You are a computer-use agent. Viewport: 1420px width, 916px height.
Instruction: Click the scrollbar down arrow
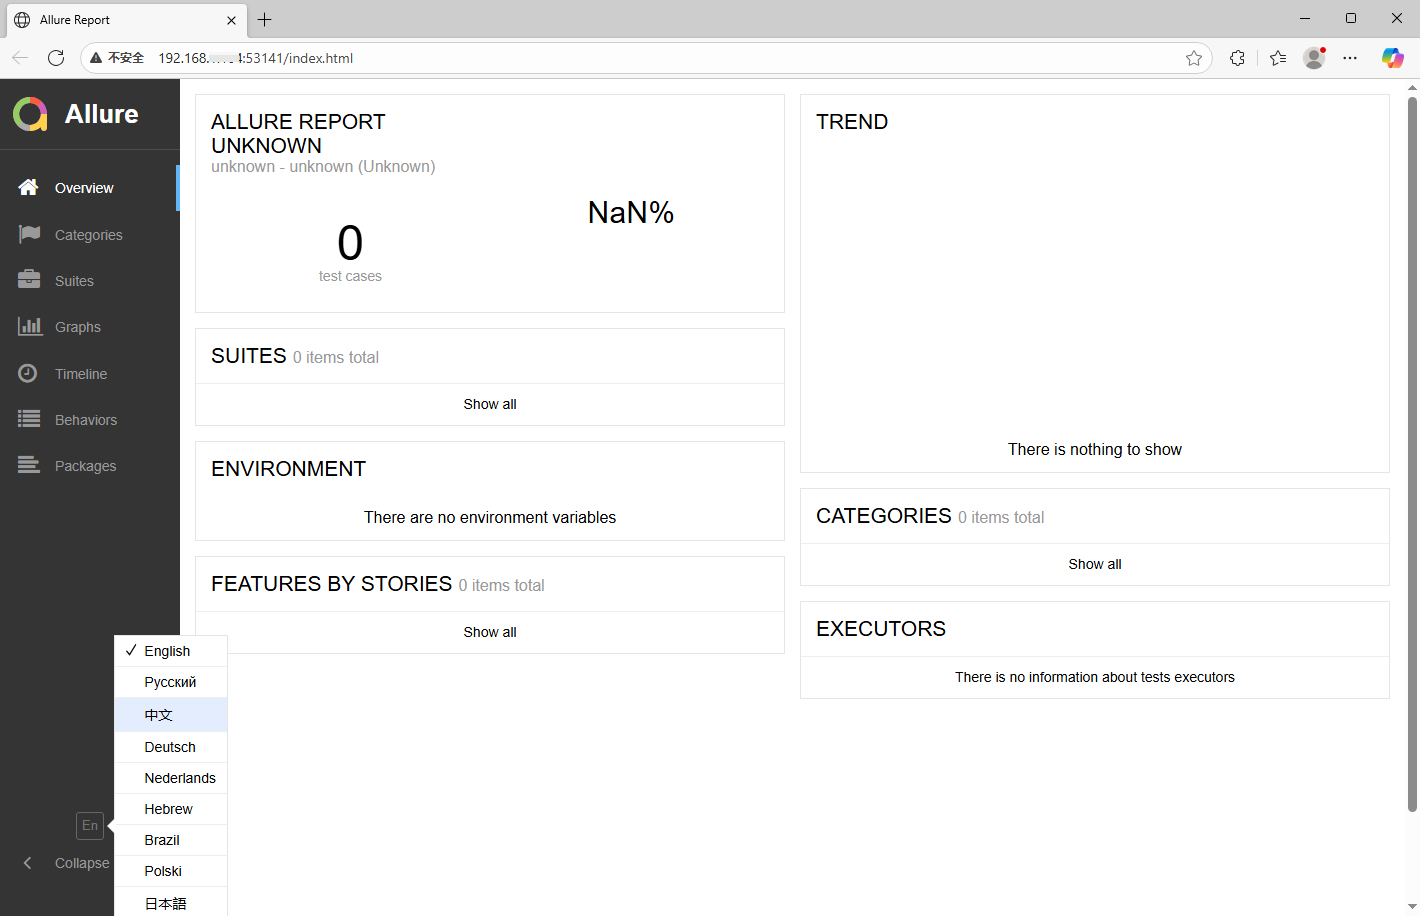coord(1412,906)
